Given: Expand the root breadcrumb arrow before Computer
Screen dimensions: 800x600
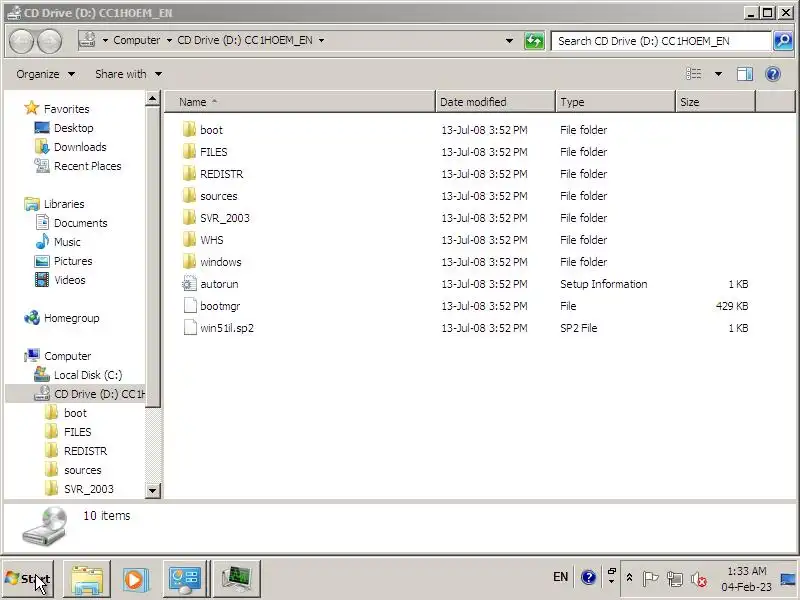Looking at the screenshot, I should coord(105,40).
